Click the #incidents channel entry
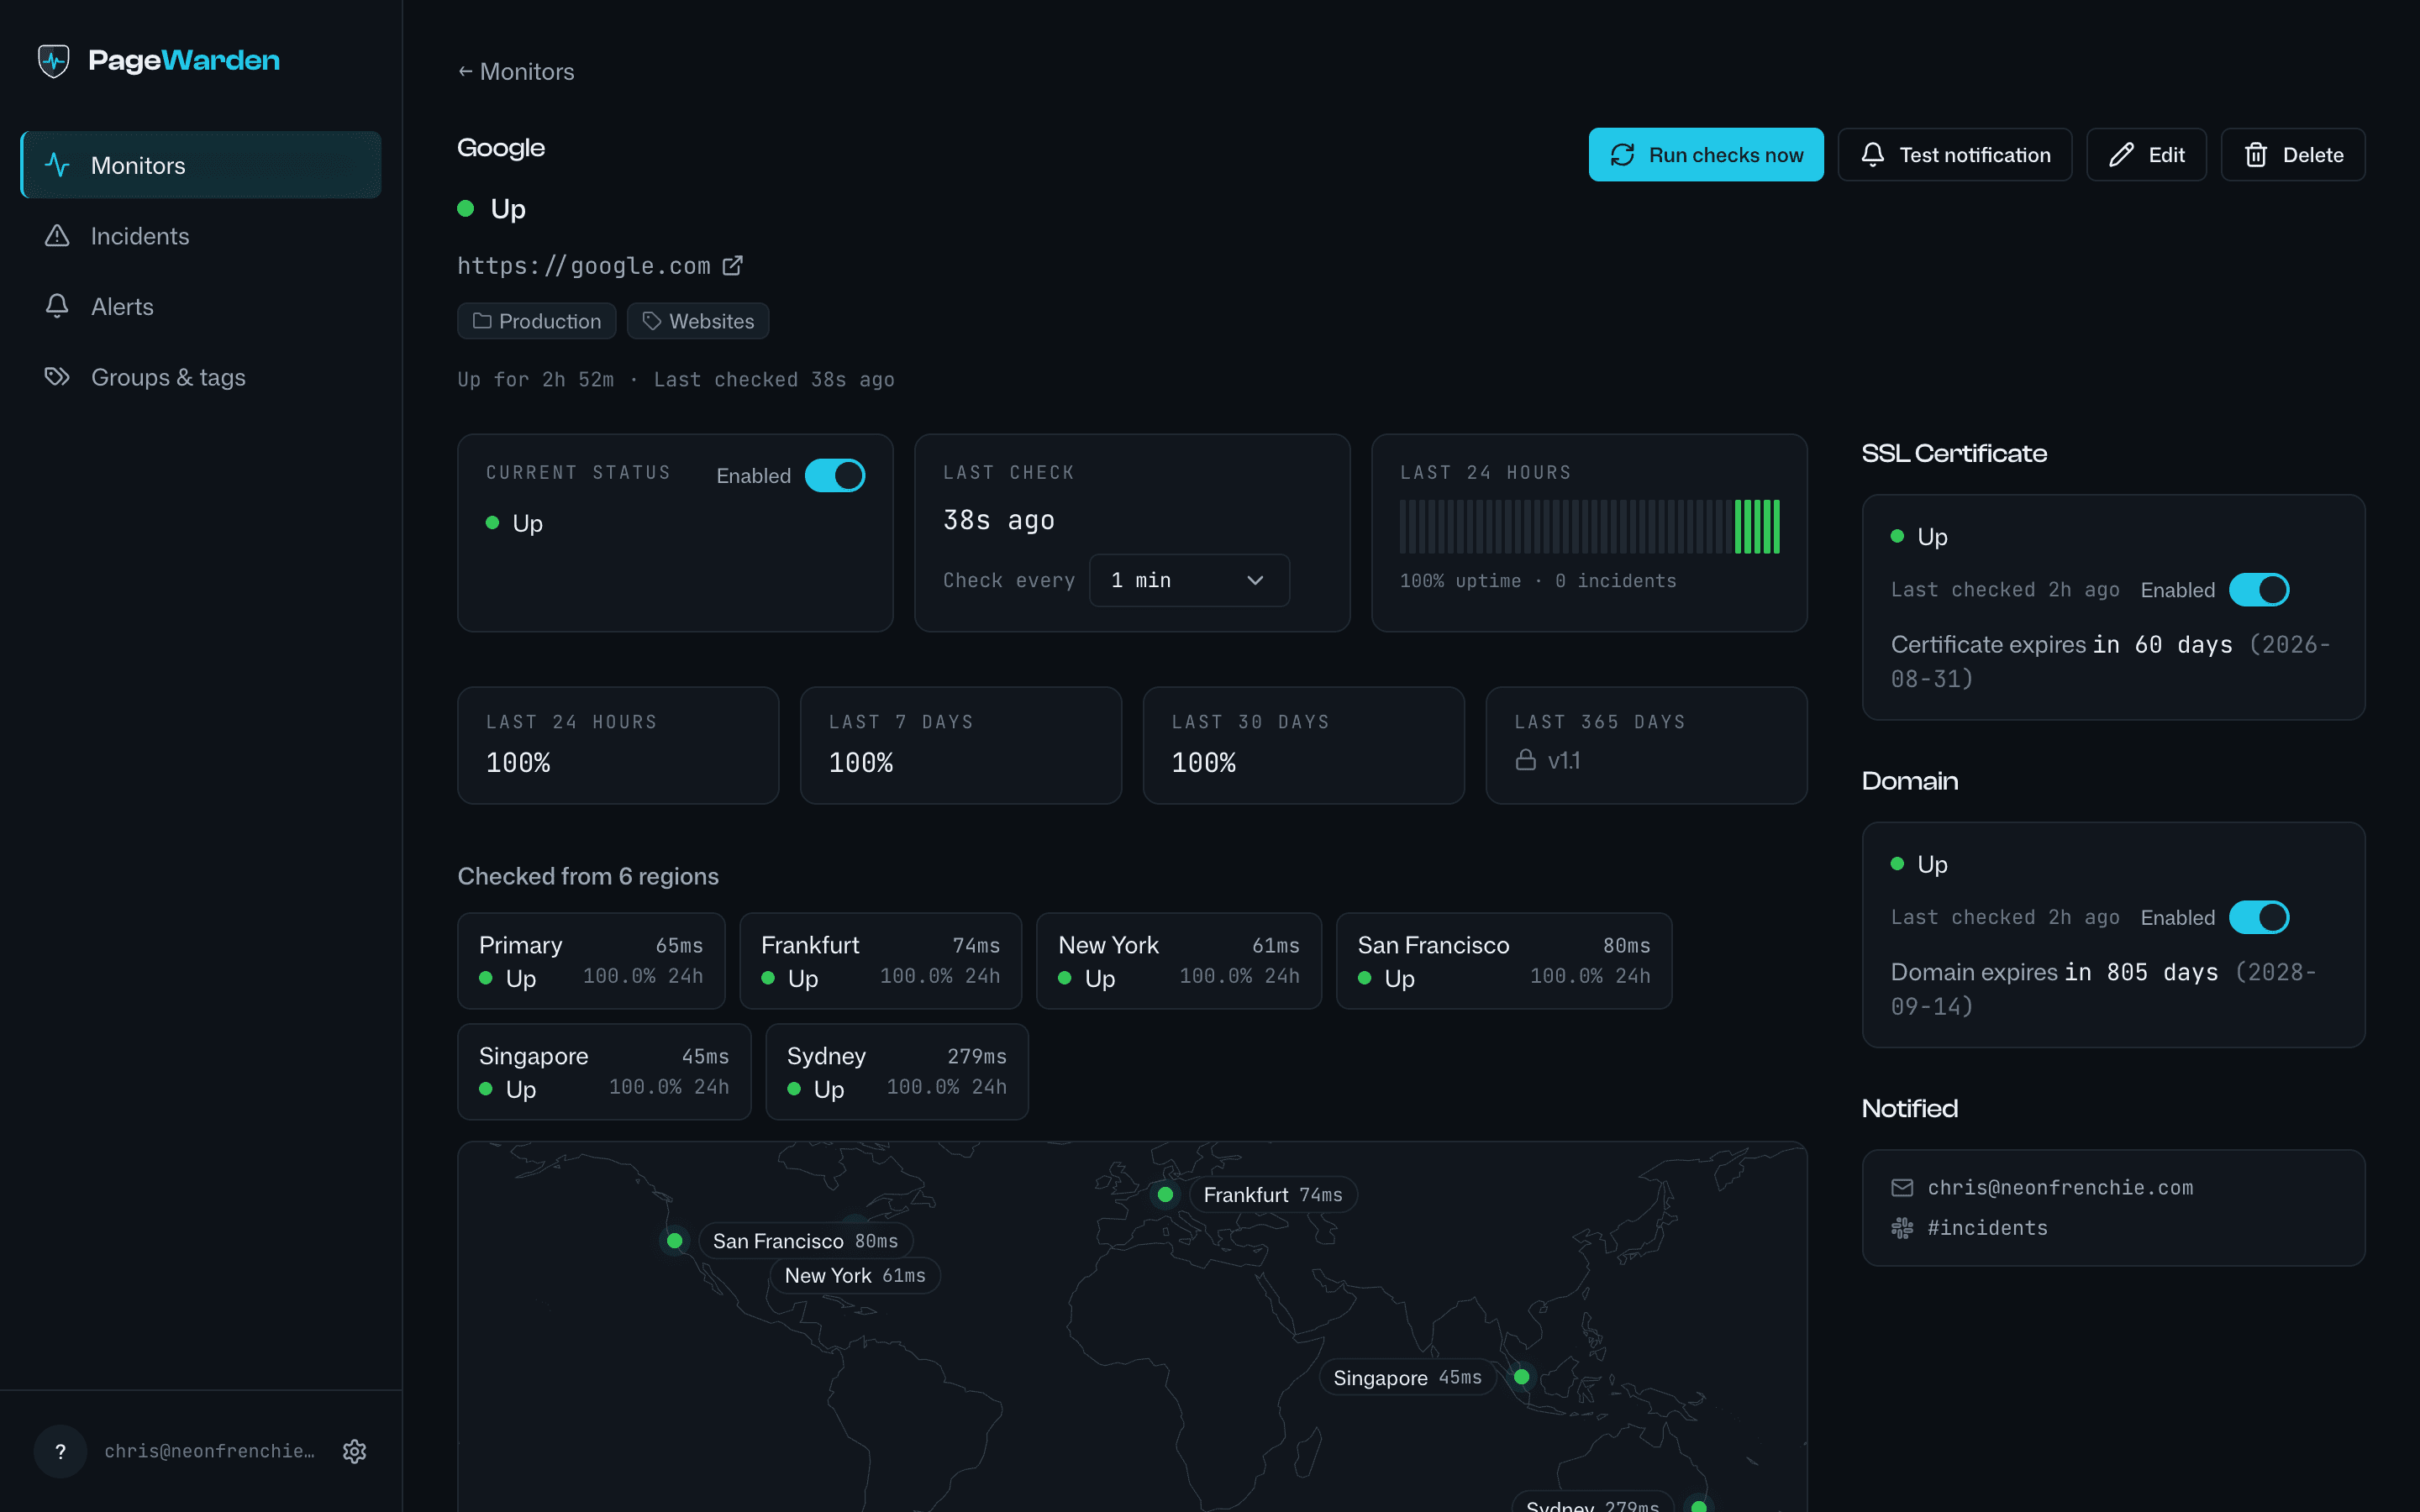The height and width of the screenshot is (1512, 2420). (x=1987, y=1228)
